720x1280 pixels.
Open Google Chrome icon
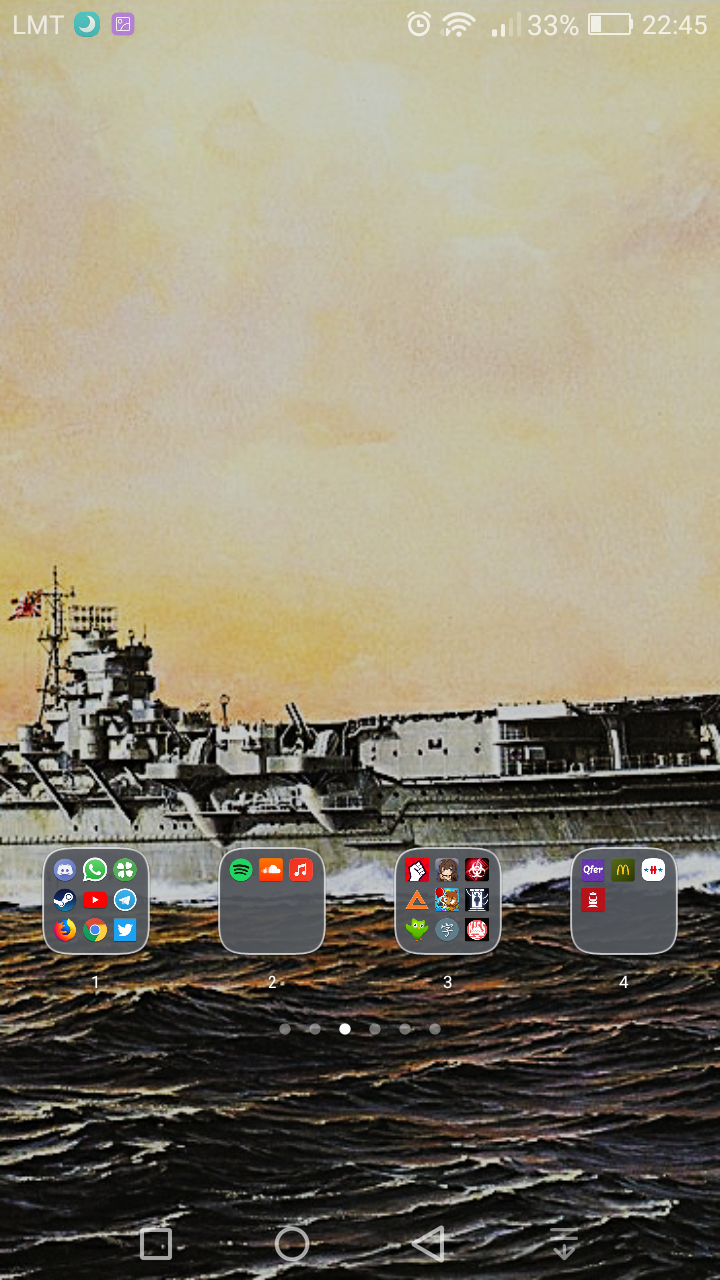point(95,930)
